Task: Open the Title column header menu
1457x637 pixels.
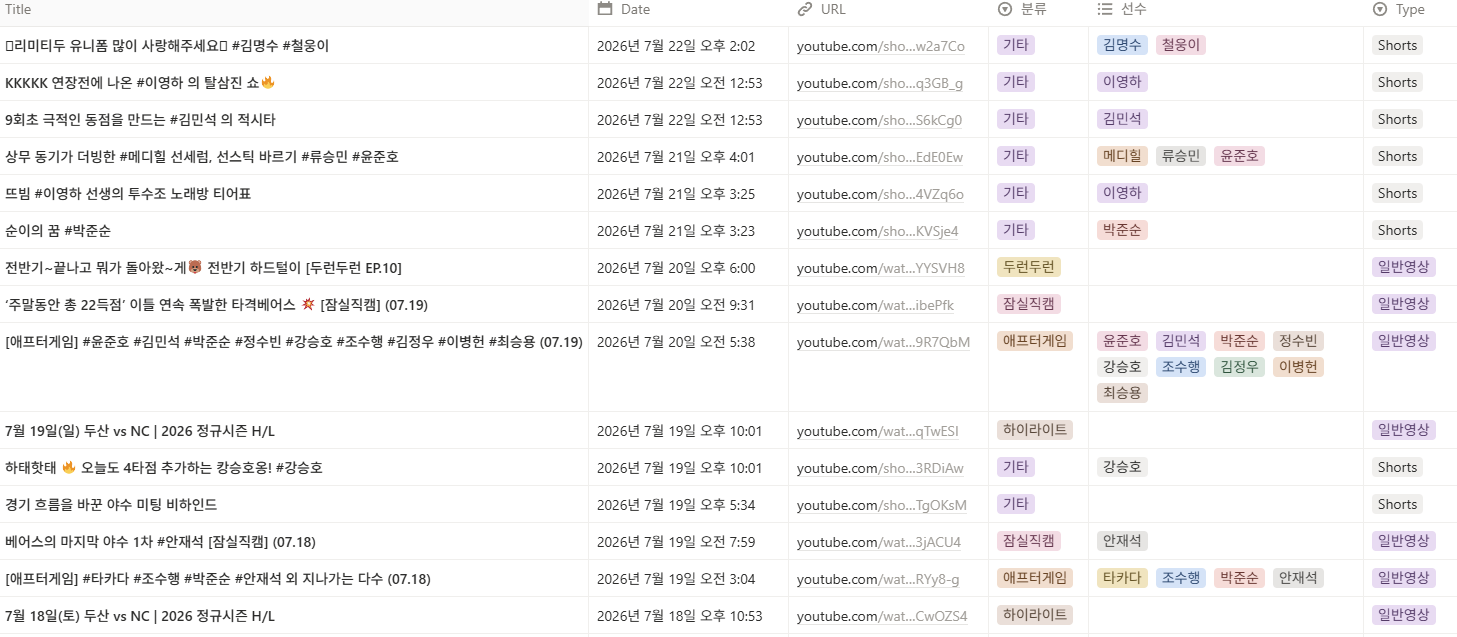Action: point(18,9)
